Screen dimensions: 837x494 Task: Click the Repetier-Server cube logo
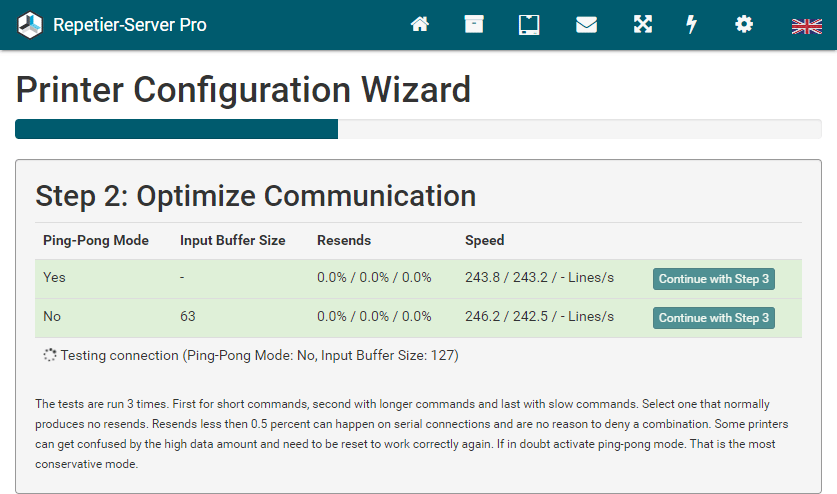31,25
